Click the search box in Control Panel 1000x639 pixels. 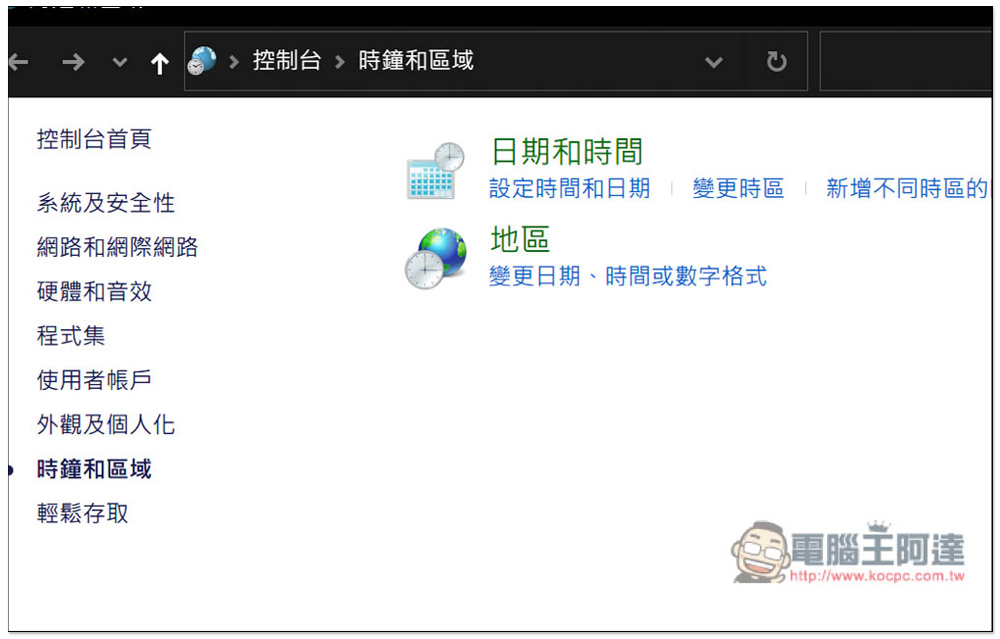pyautogui.click(x=906, y=61)
